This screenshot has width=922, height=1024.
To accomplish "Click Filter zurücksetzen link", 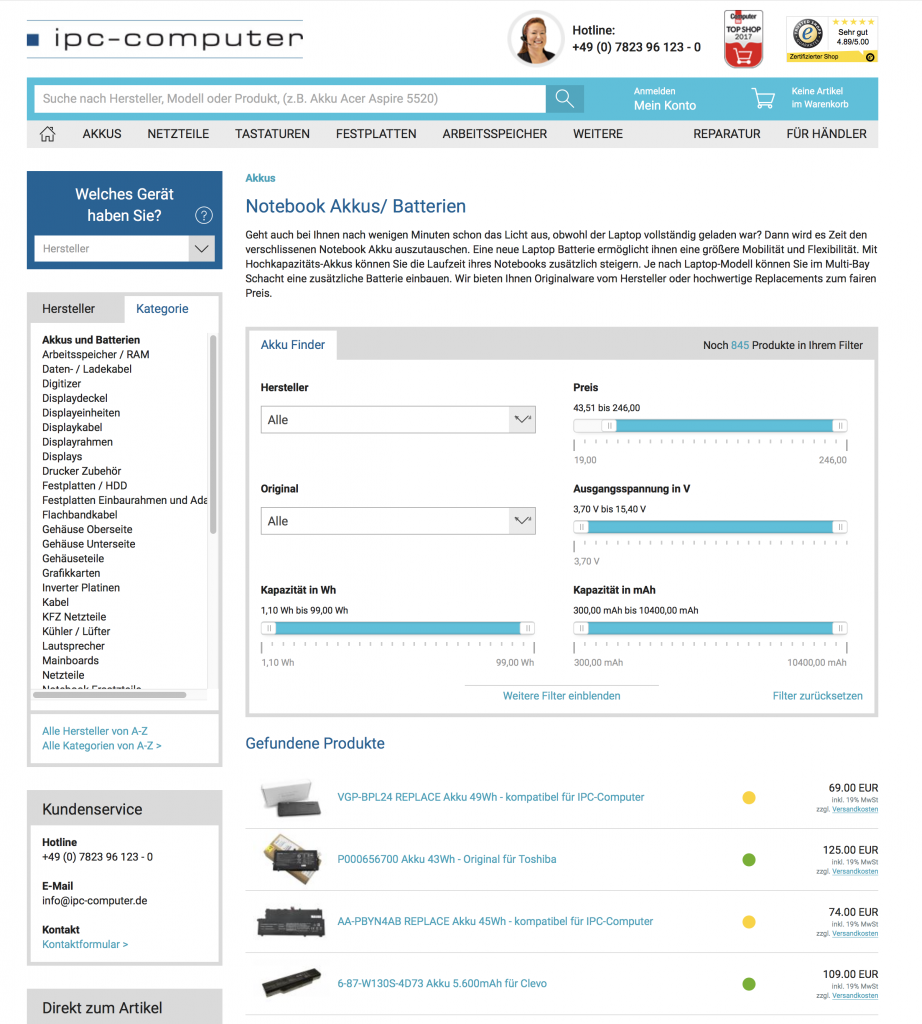I will click(x=818, y=696).
